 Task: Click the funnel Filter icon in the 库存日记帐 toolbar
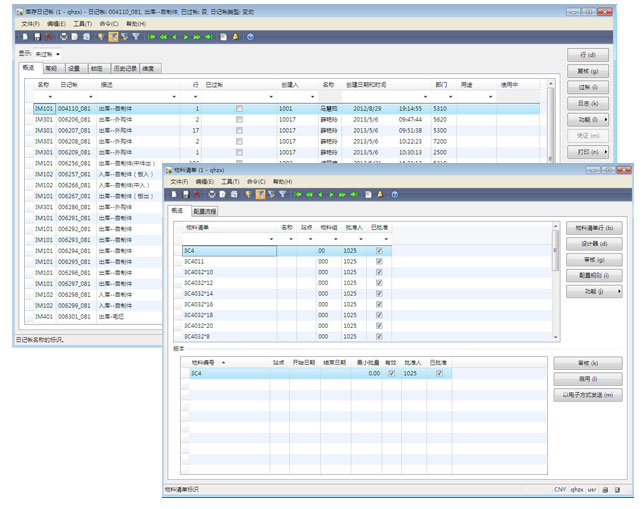[136, 36]
